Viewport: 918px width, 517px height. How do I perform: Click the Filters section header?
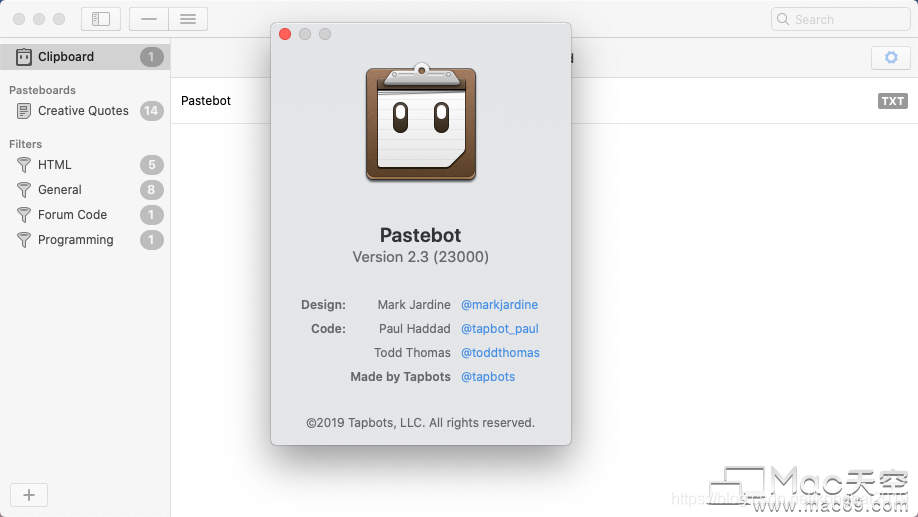(x=25, y=144)
